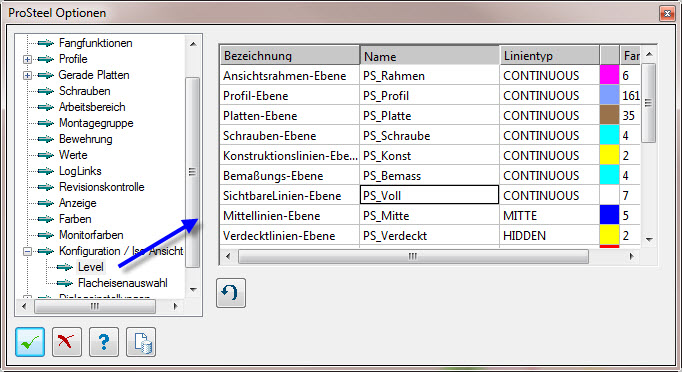
Task: Select Montagegruppe in the tree
Action: tap(96, 123)
